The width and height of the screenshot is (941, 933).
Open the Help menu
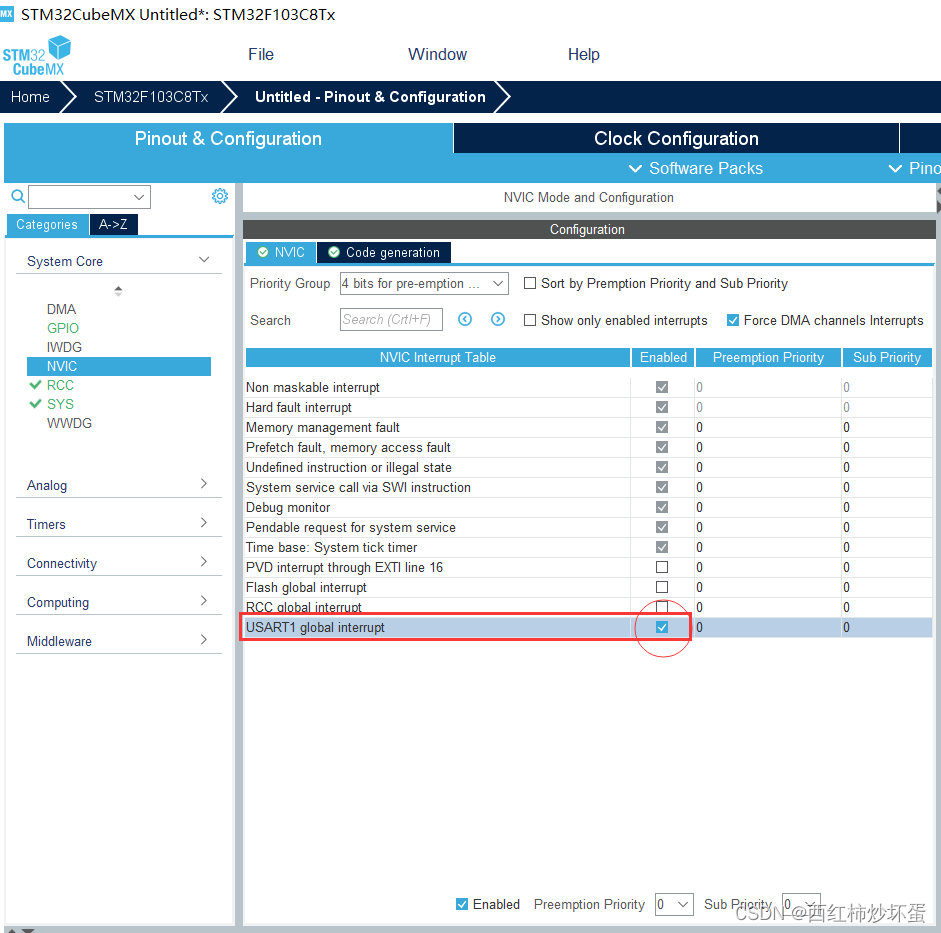584,55
